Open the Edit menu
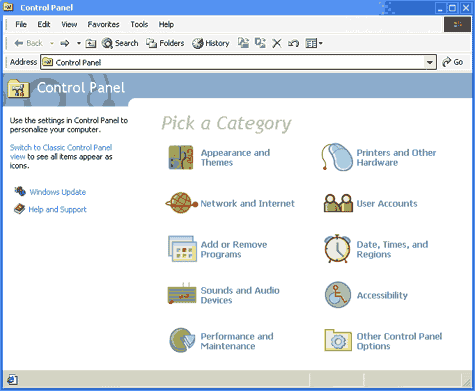Screen dimensions: 475x391 coord(44,24)
